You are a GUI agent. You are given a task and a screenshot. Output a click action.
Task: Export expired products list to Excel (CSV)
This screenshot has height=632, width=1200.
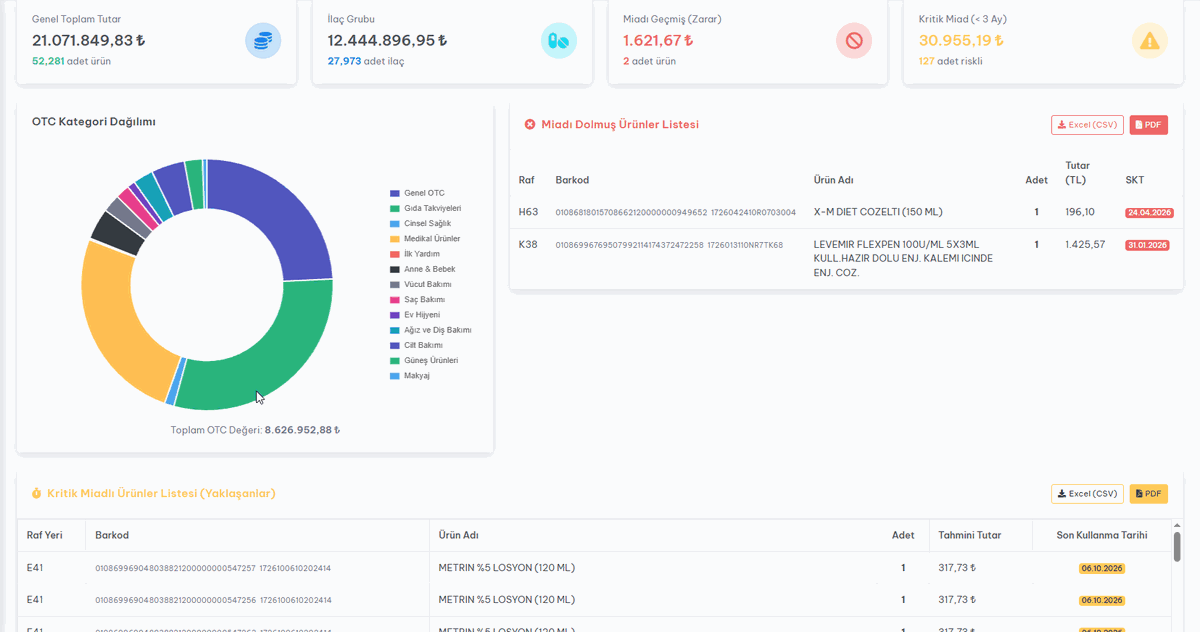click(1087, 125)
